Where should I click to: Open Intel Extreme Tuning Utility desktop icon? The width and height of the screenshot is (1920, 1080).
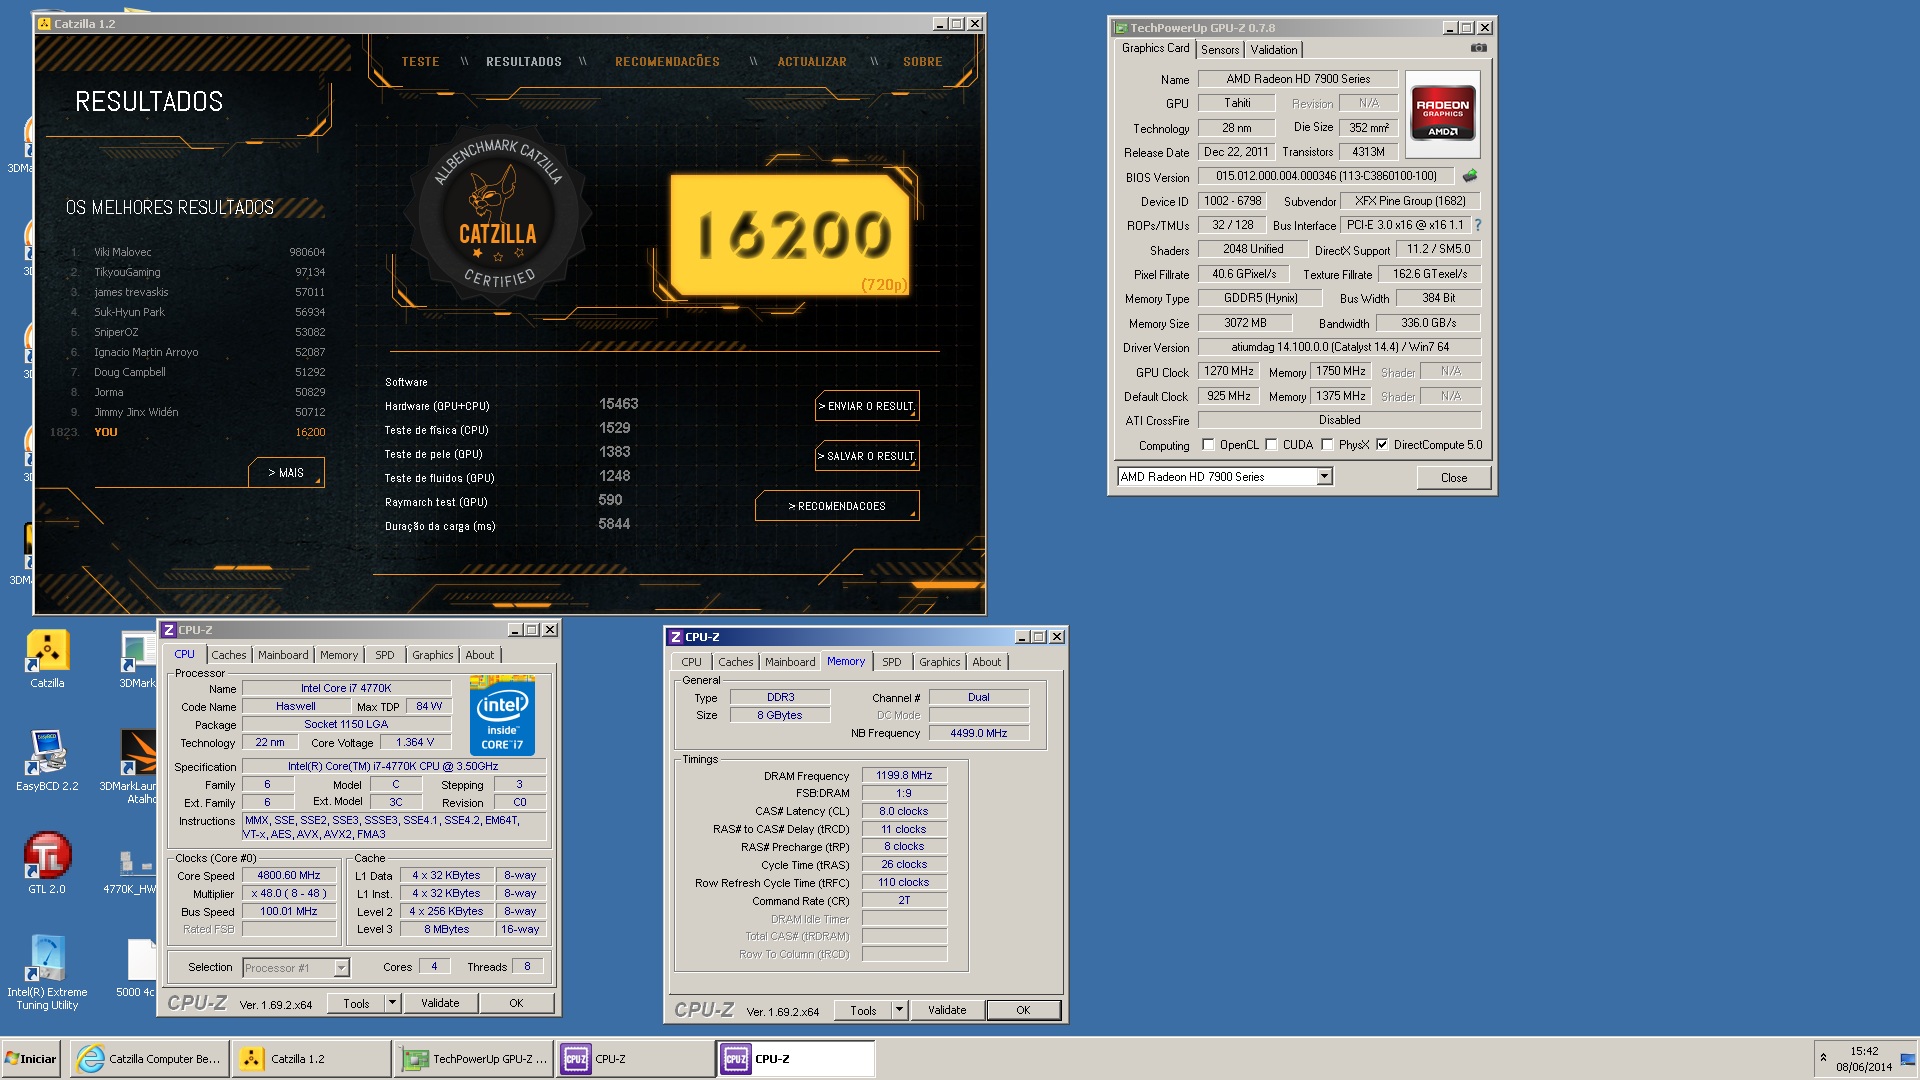tap(47, 972)
